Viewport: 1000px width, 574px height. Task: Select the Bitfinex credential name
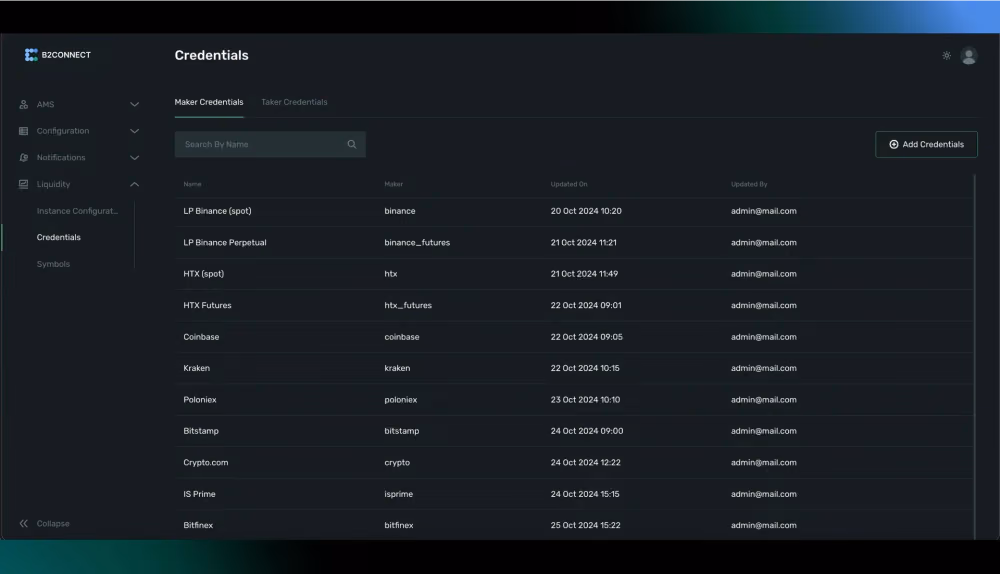(198, 526)
